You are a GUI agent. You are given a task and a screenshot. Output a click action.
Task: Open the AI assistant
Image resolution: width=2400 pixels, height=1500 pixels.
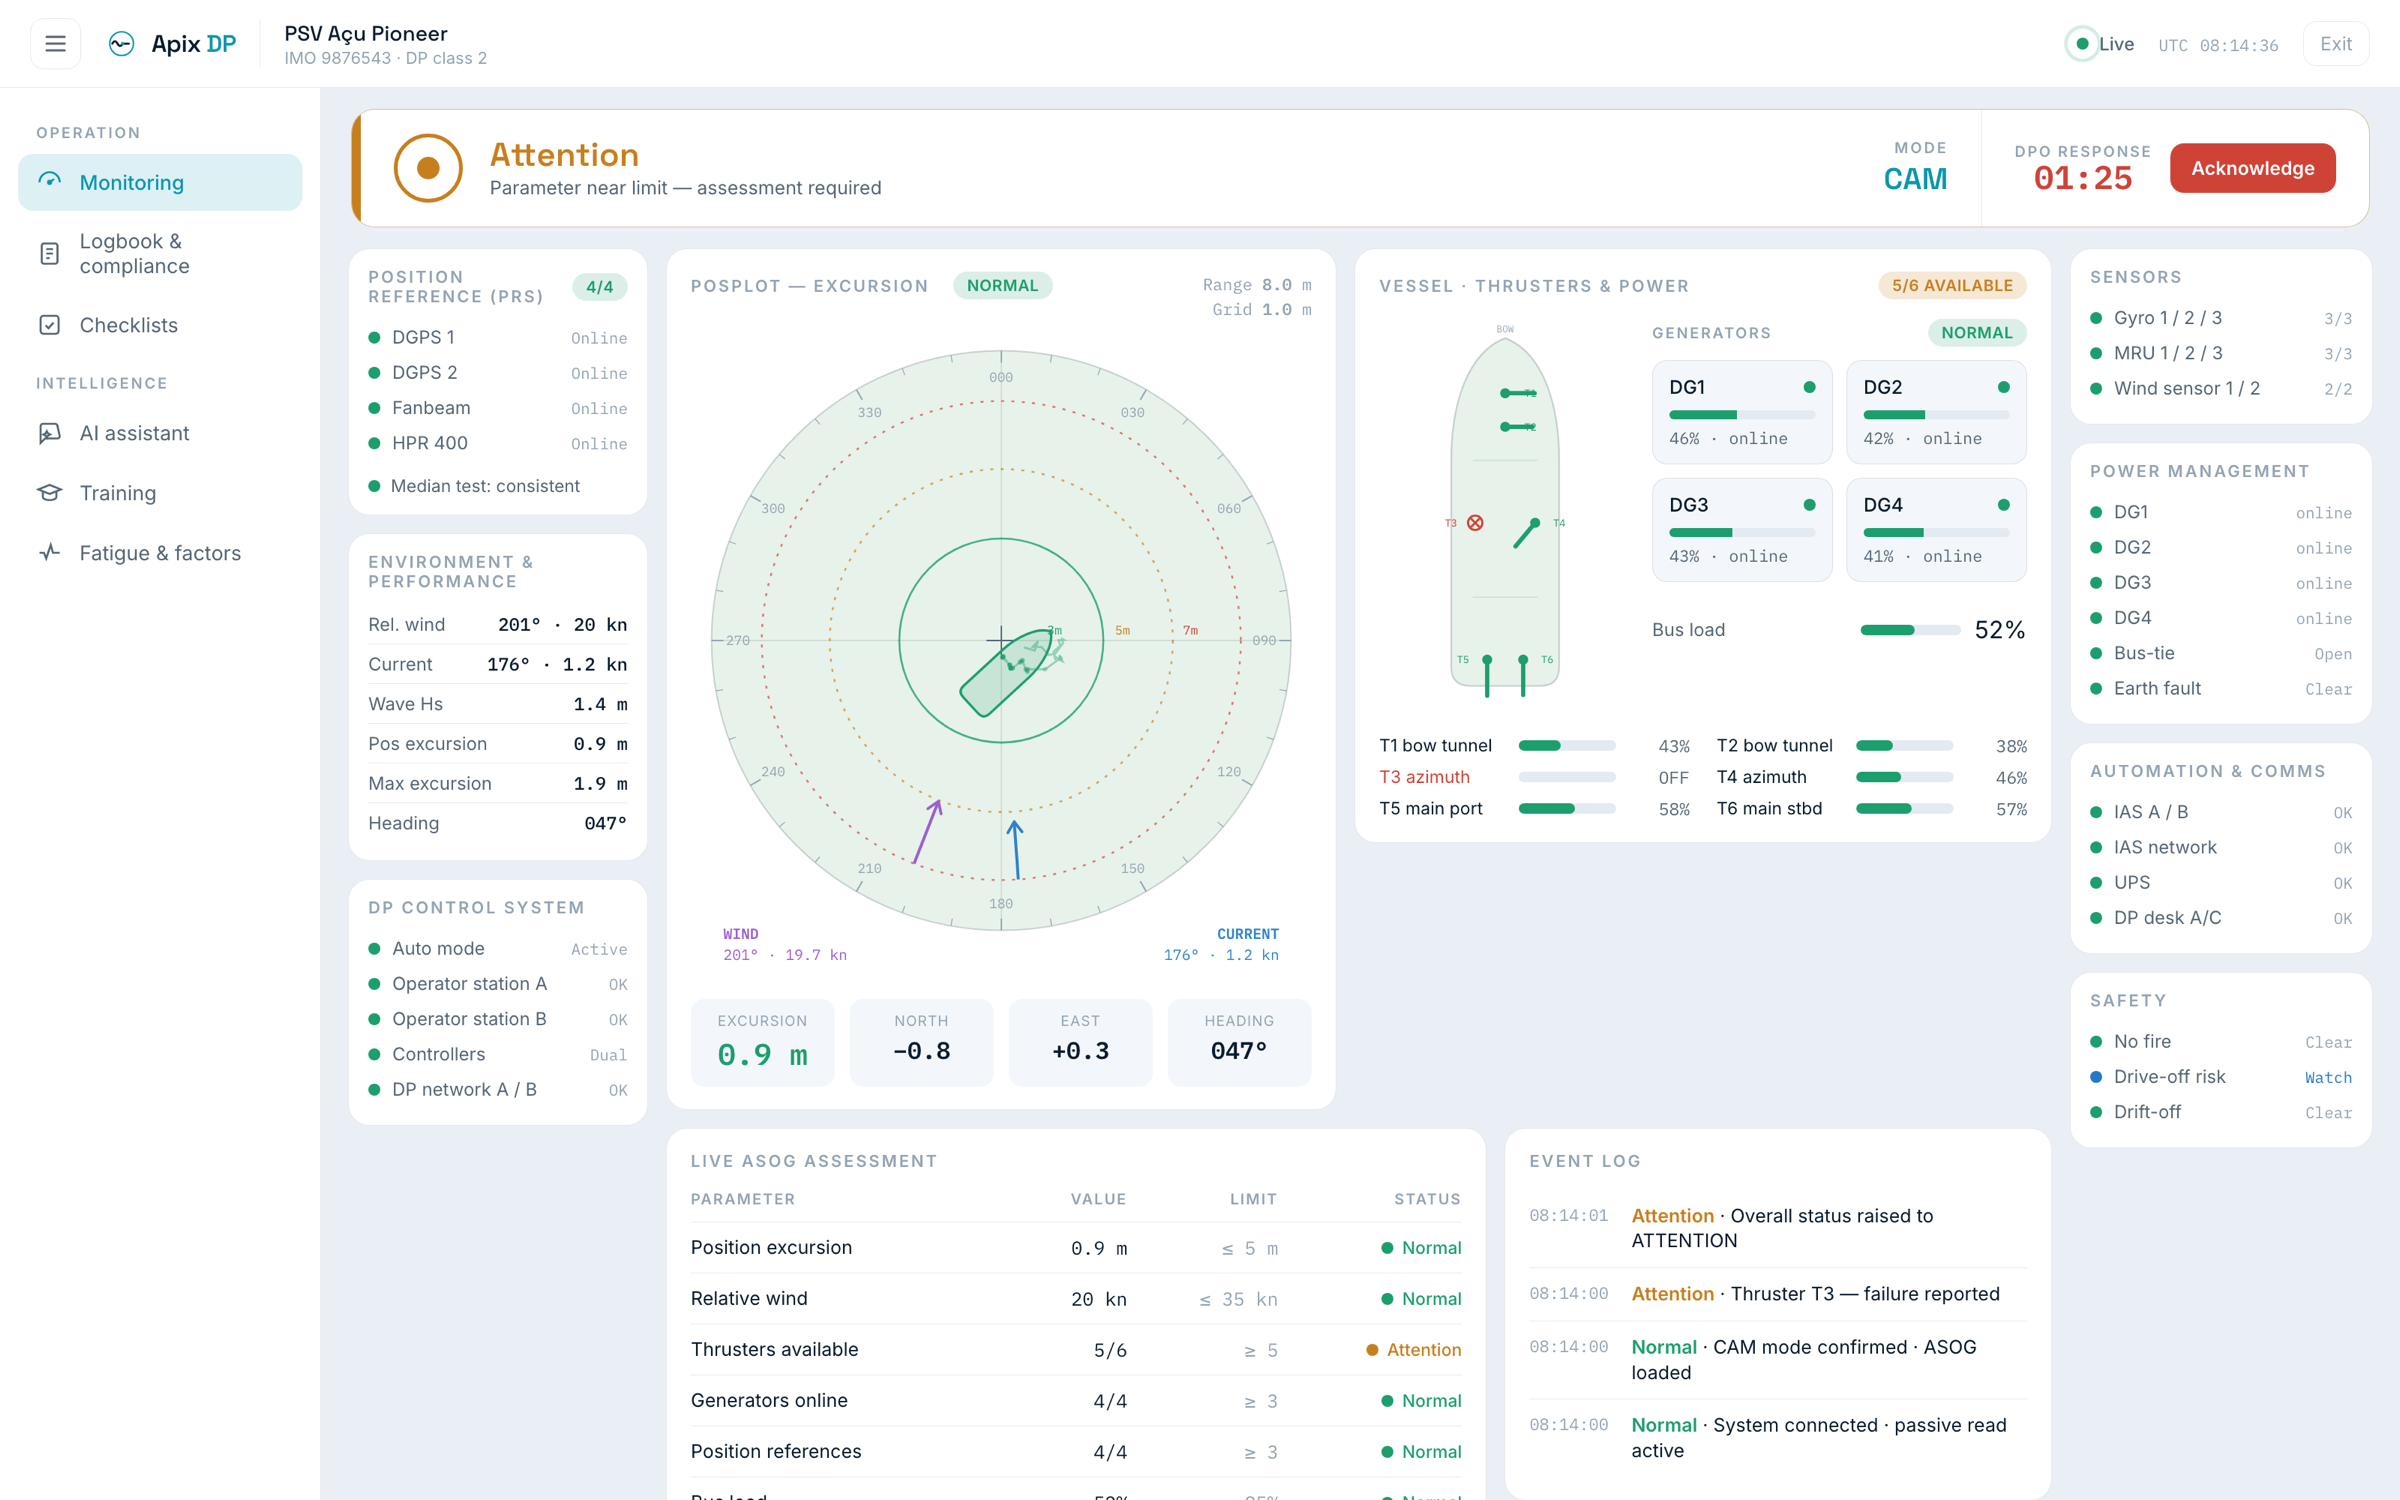[x=160, y=433]
